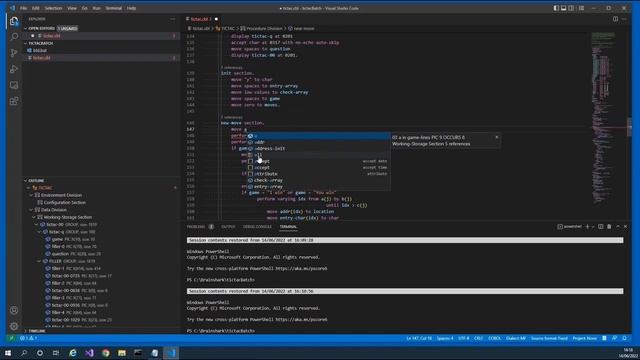Collapse the TICTACBATCH folder section
The image size is (640, 360).
point(25,43)
